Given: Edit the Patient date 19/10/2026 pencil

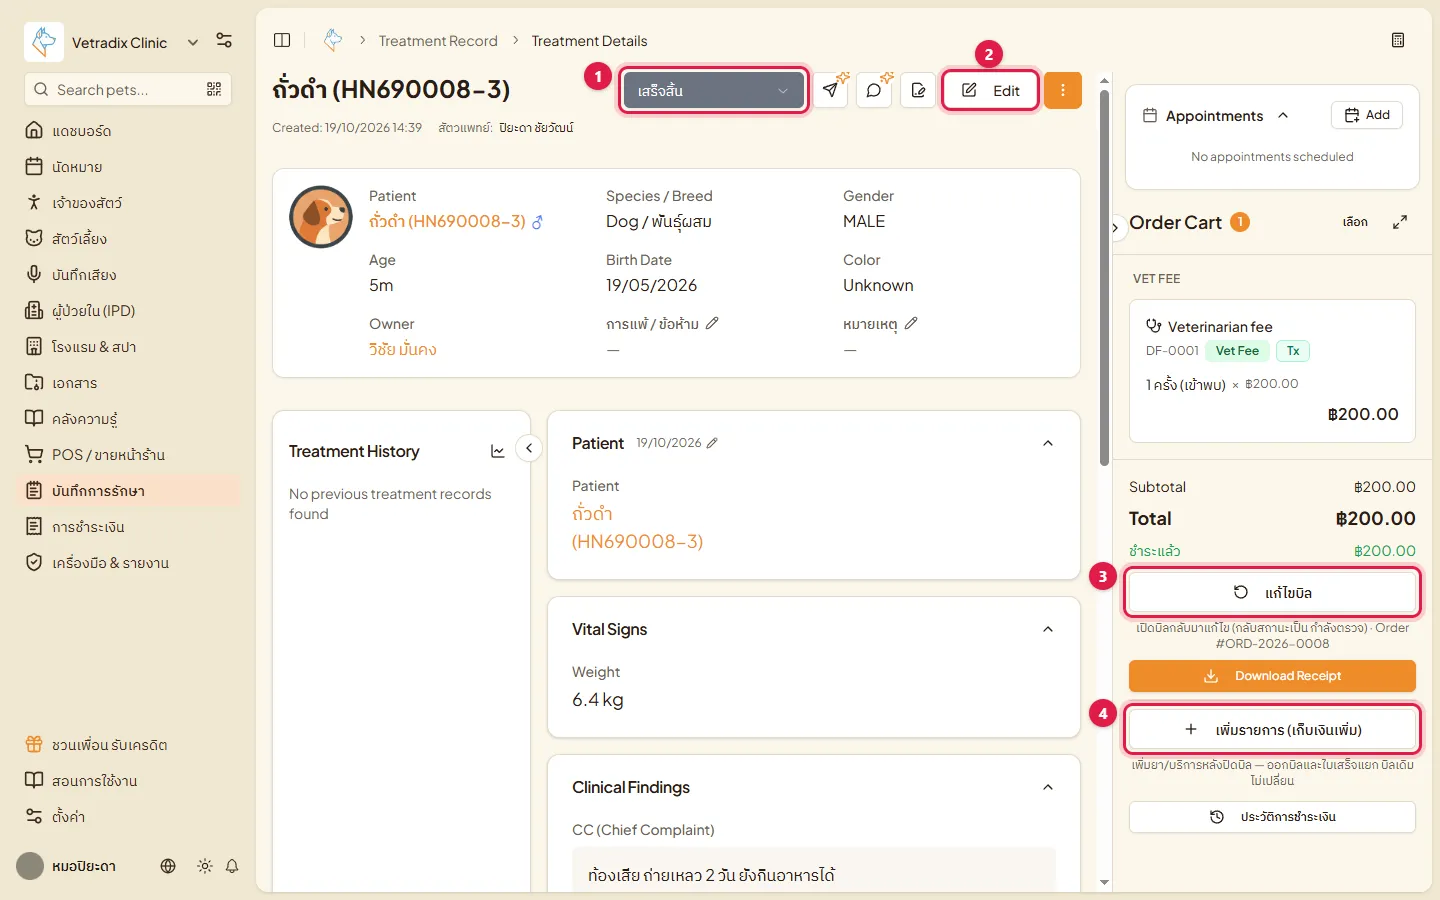Looking at the screenshot, I should tap(712, 443).
